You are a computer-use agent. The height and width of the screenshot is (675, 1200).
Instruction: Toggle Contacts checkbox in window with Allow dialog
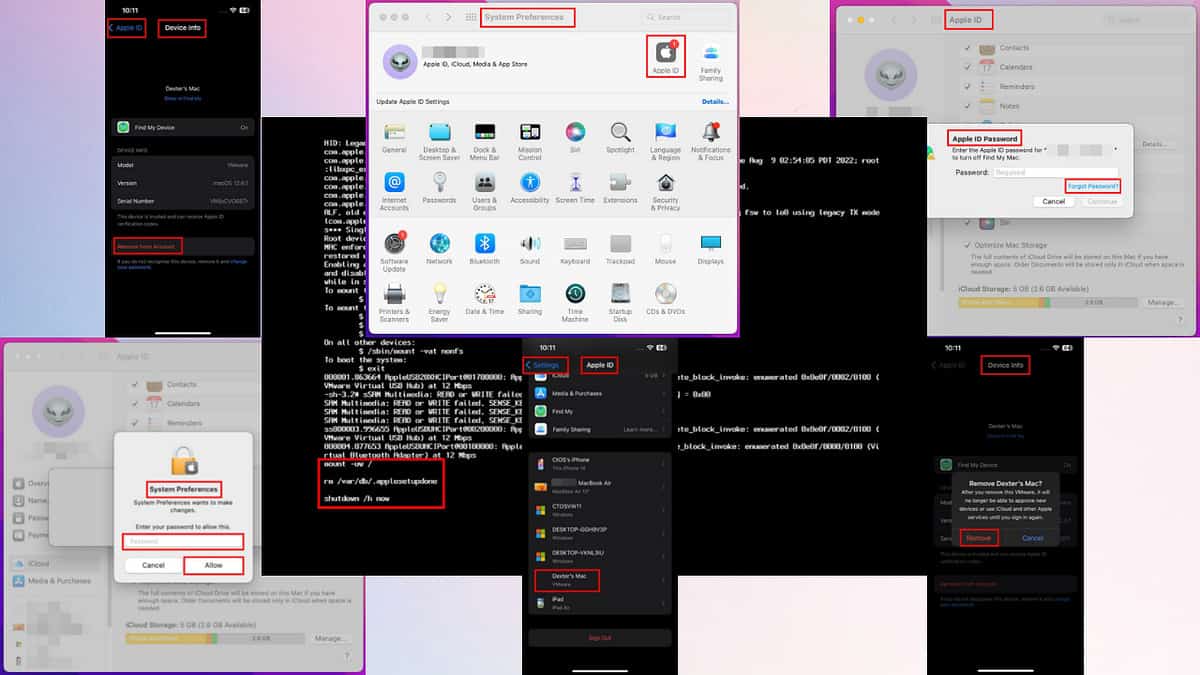[136, 384]
